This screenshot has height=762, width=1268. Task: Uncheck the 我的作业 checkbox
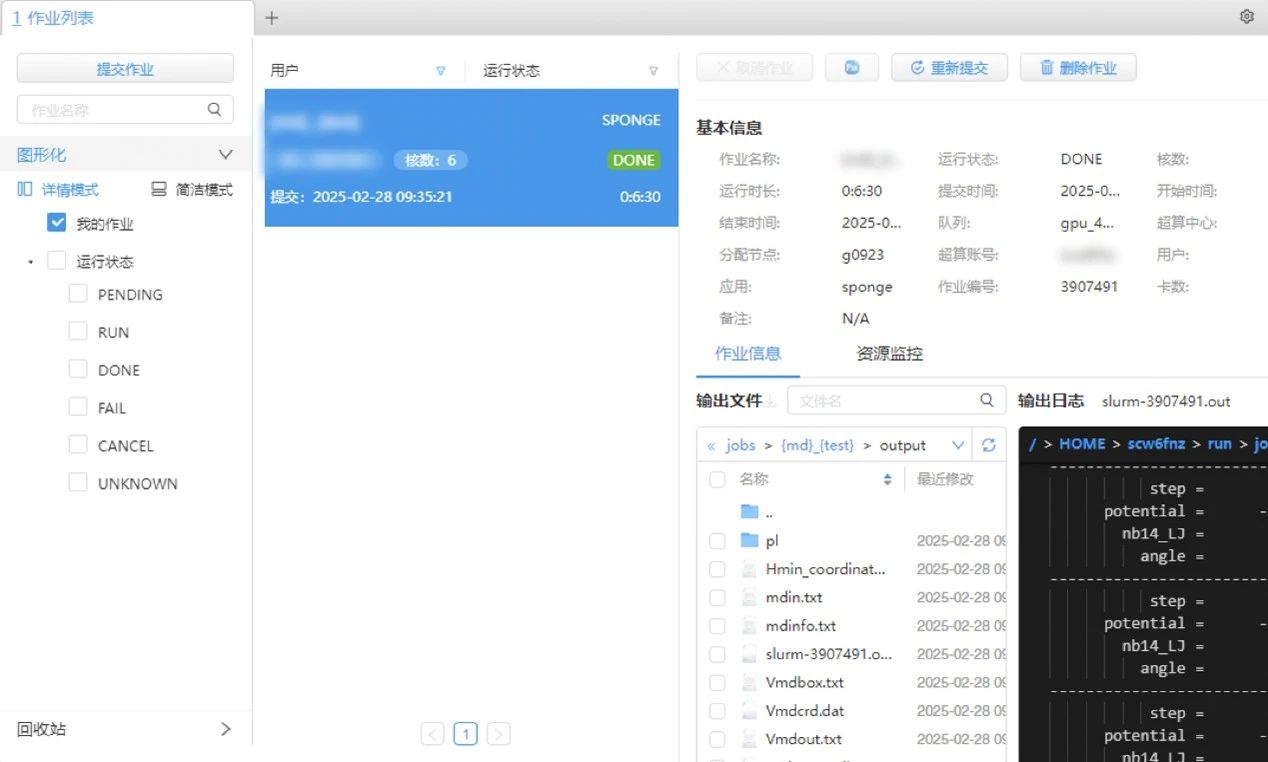(x=57, y=224)
